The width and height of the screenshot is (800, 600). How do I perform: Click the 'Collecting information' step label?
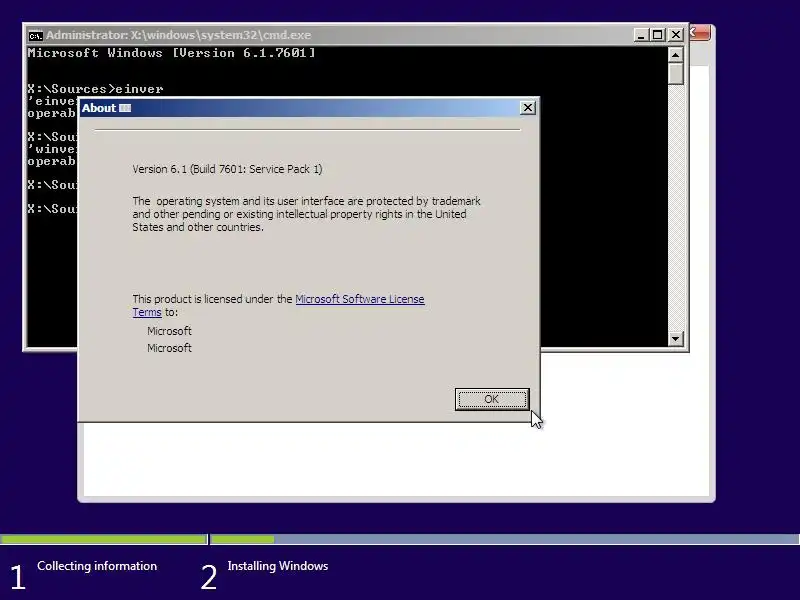(97, 566)
